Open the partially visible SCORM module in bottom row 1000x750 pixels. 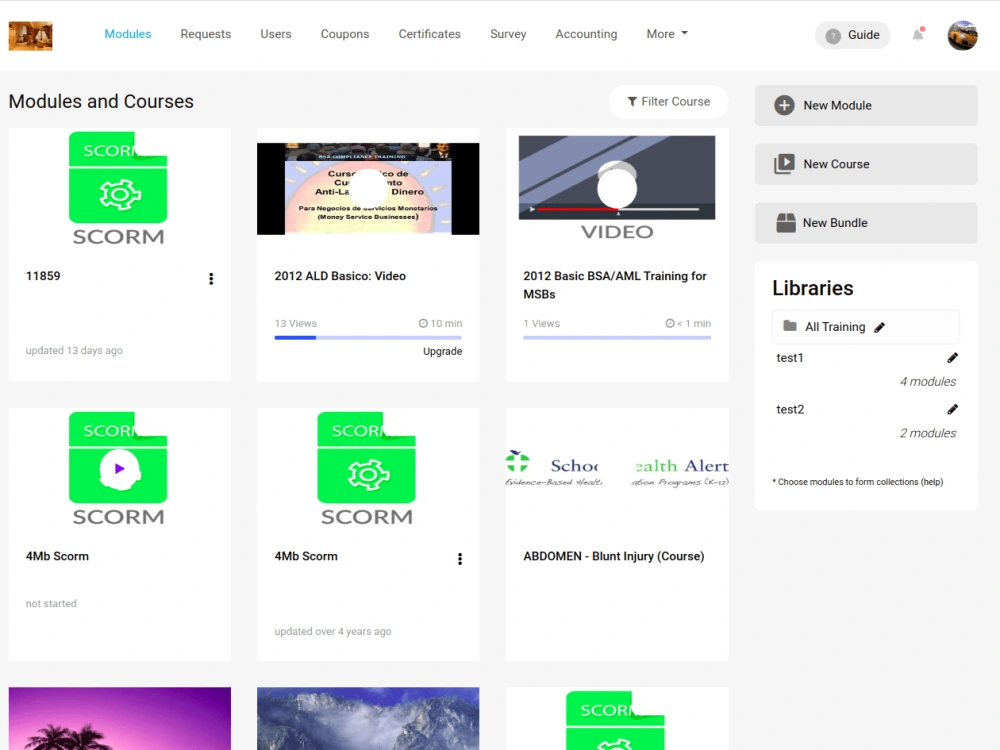[615, 721]
